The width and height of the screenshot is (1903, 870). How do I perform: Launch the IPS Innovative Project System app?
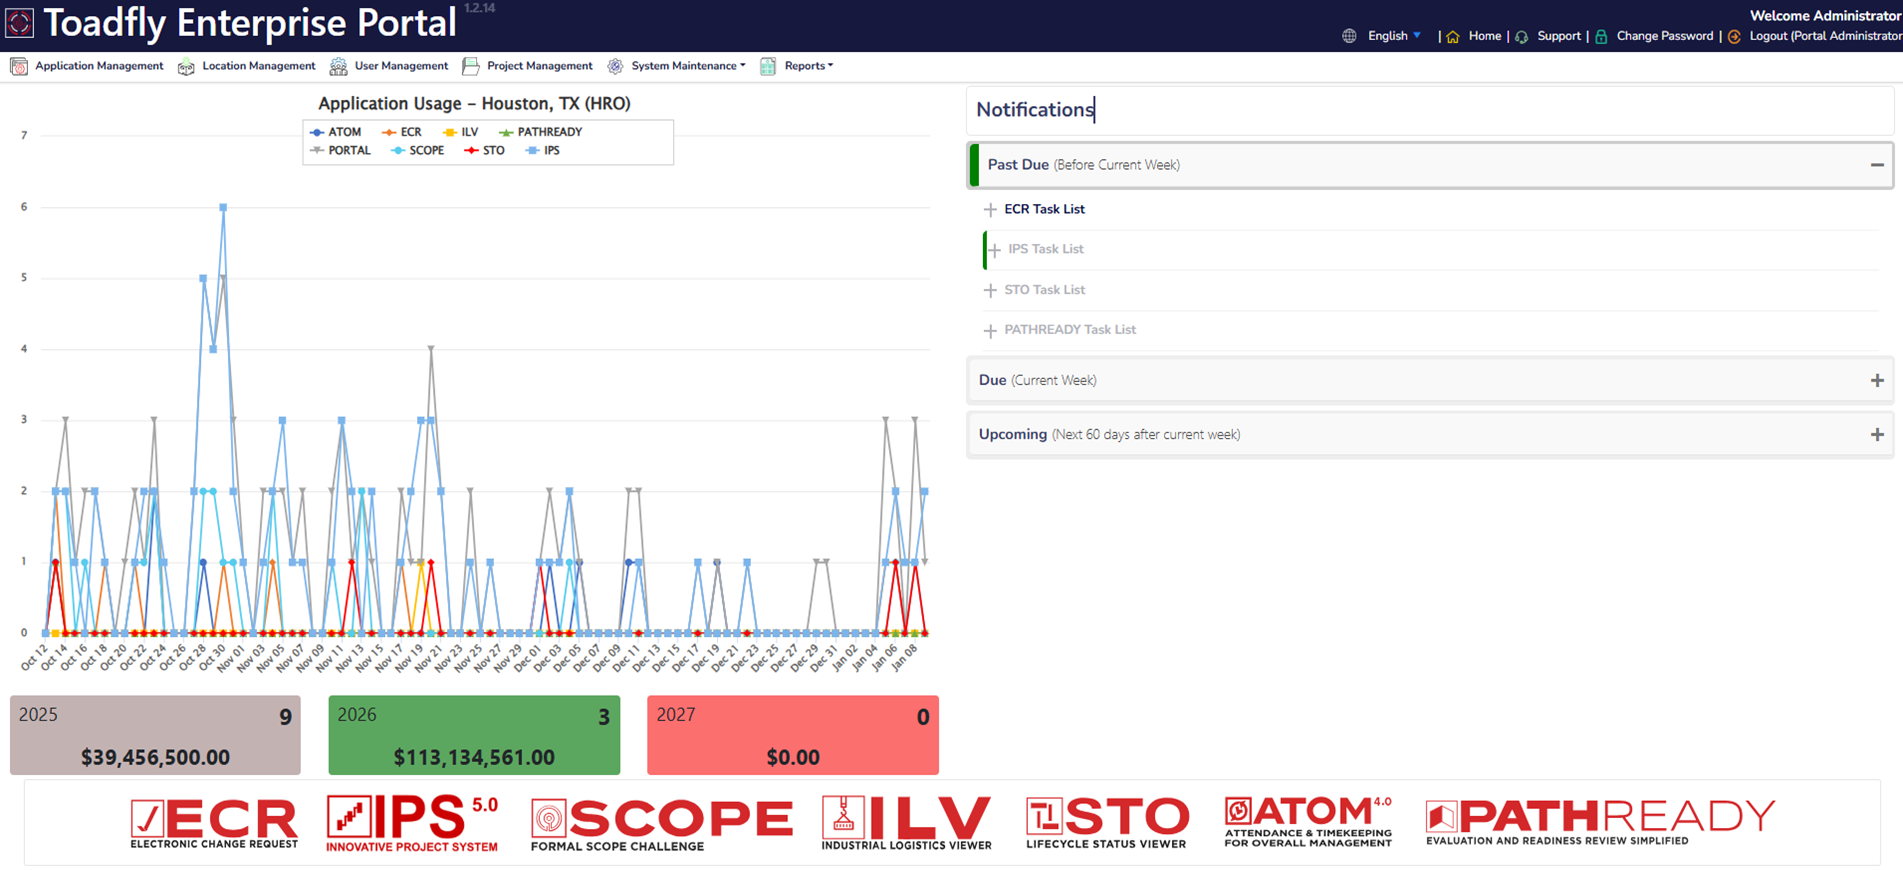(x=411, y=822)
